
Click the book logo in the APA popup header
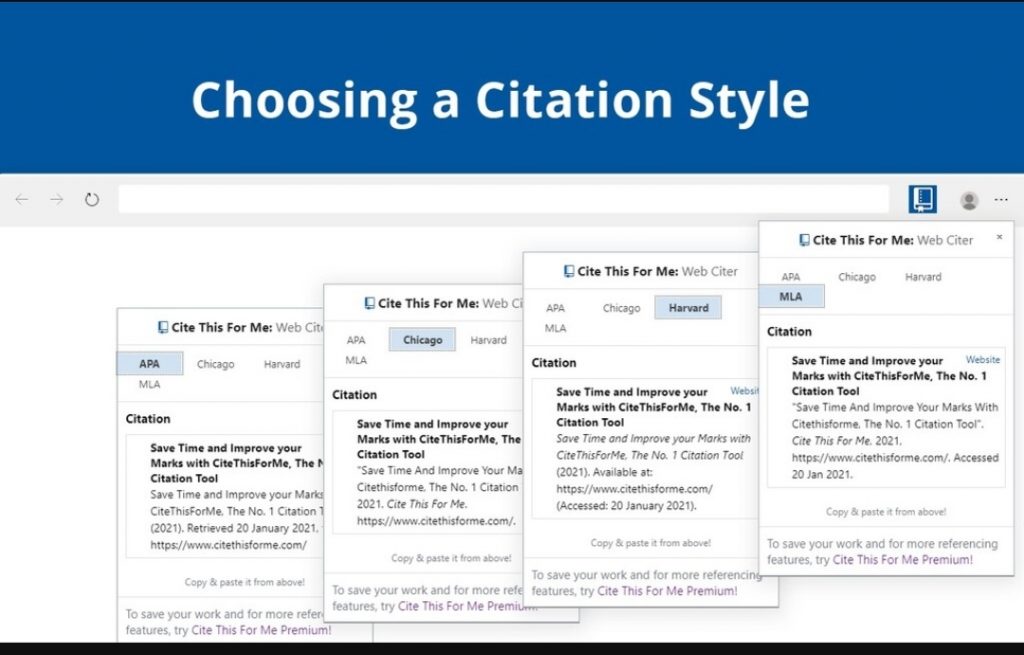point(163,328)
